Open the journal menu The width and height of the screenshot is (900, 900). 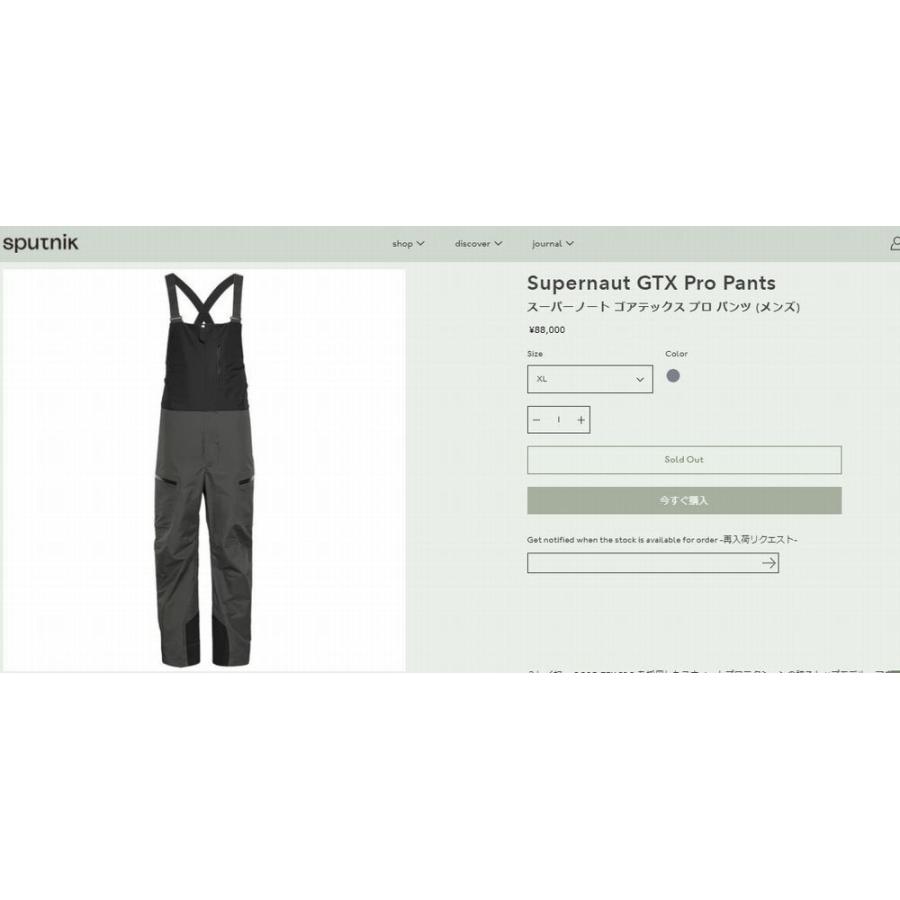(553, 243)
